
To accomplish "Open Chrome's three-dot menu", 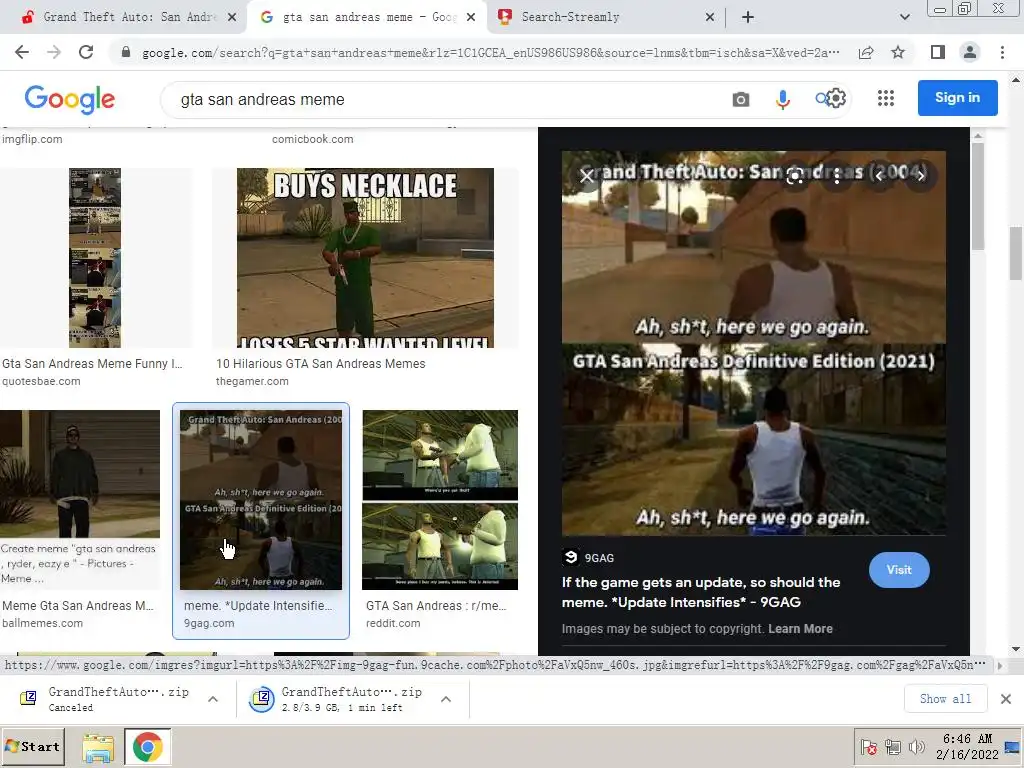I will pos(1002,52).
